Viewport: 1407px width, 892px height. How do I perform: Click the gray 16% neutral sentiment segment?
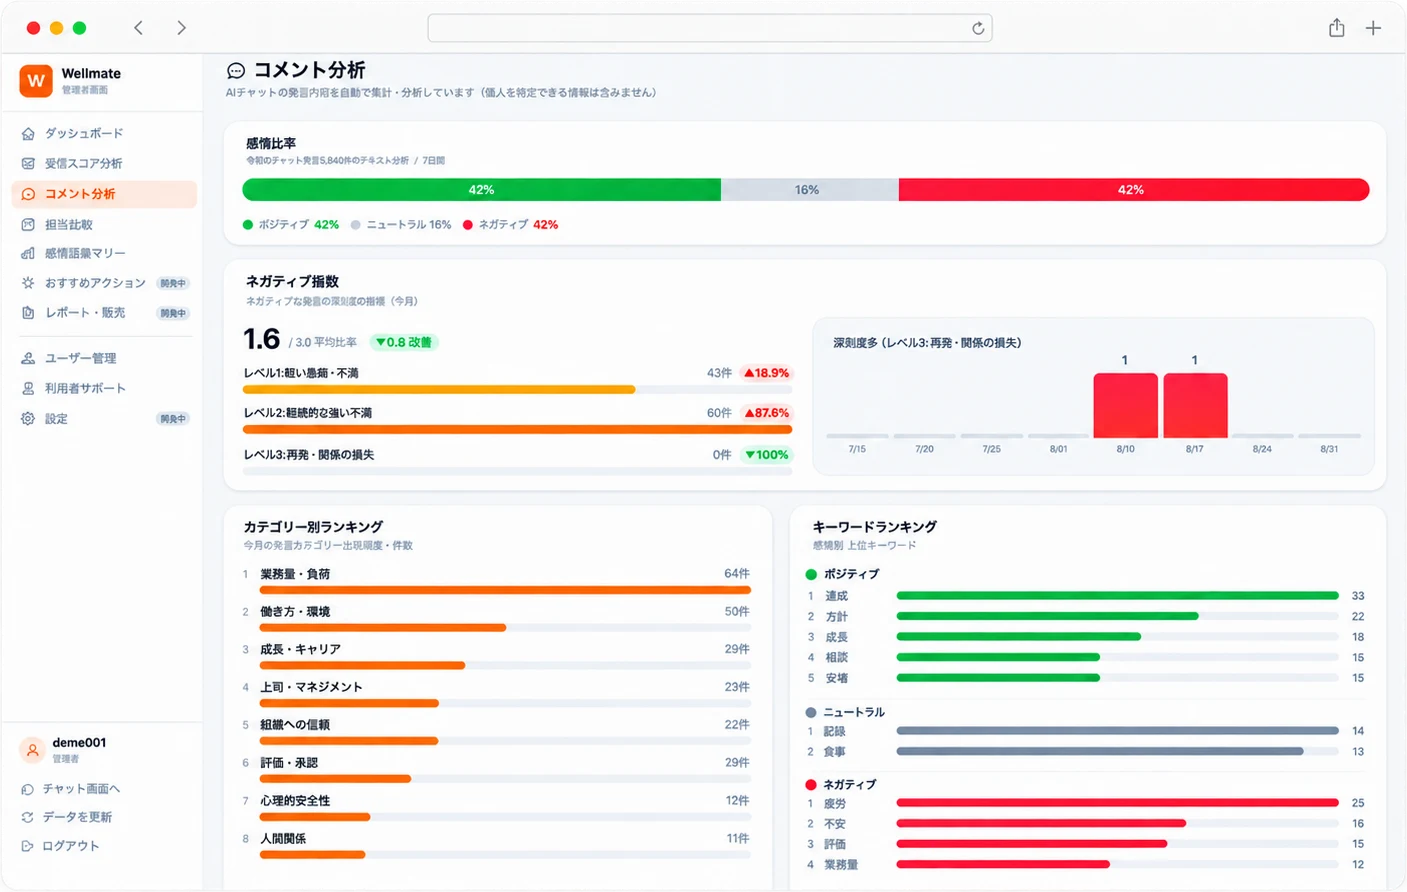pyautogui.click(x=809, y=190)
